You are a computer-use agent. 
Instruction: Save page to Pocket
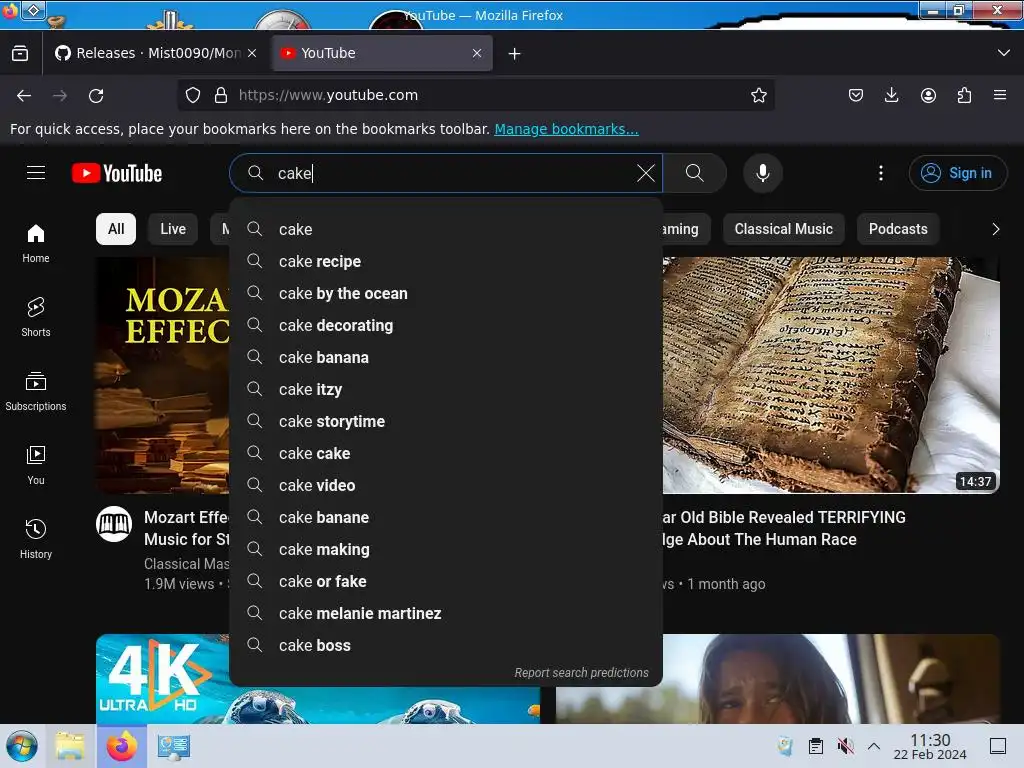(856, 95)
